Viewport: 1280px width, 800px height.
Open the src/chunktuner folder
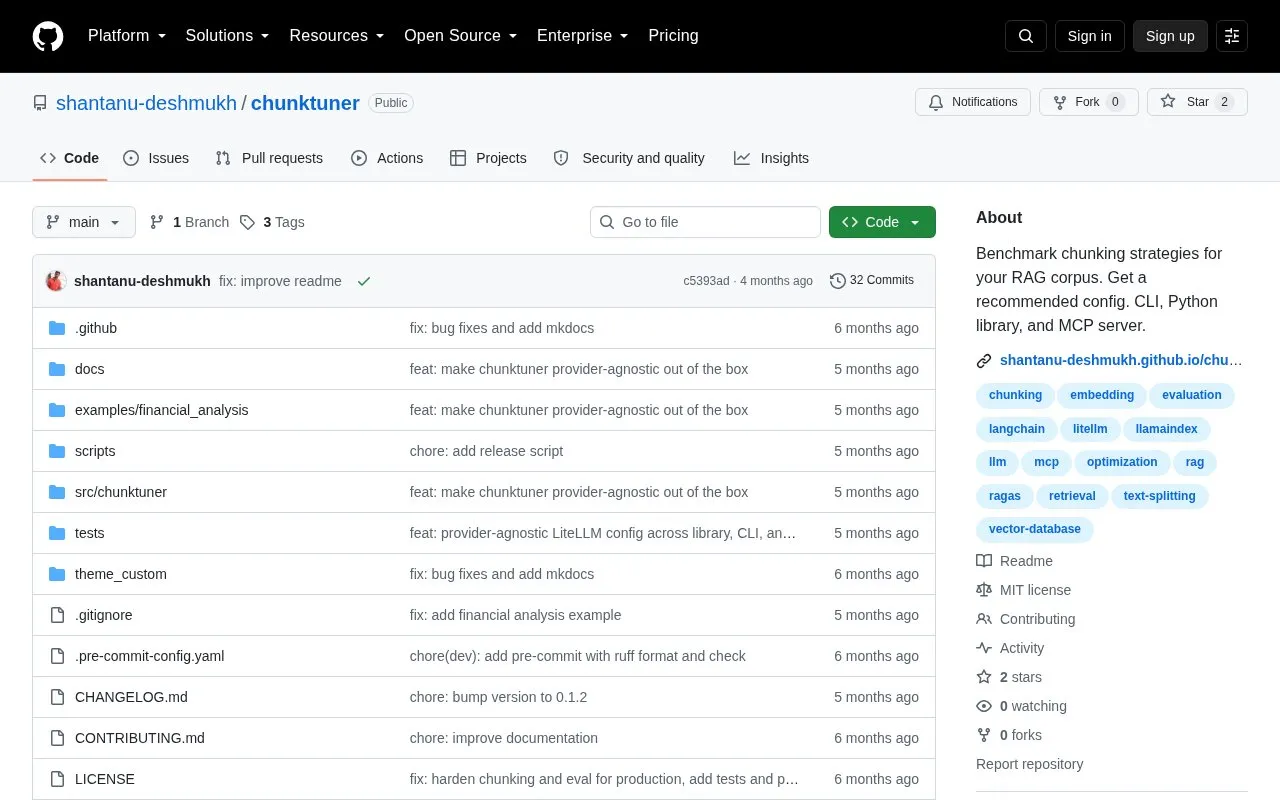(x=121, y=492)
